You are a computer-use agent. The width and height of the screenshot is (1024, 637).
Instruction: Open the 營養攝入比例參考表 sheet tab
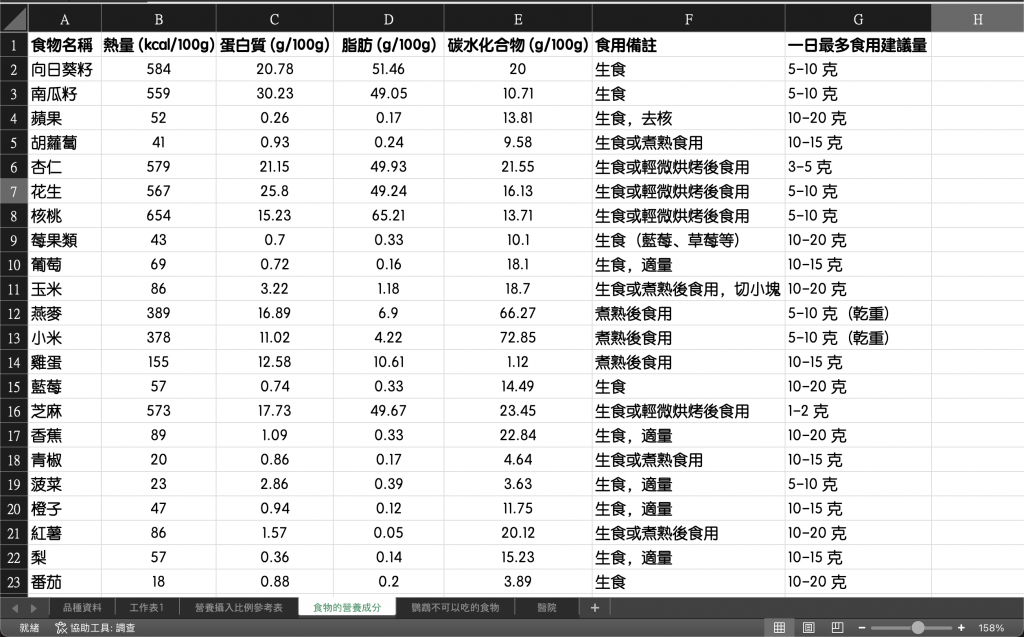pos(239,608)
